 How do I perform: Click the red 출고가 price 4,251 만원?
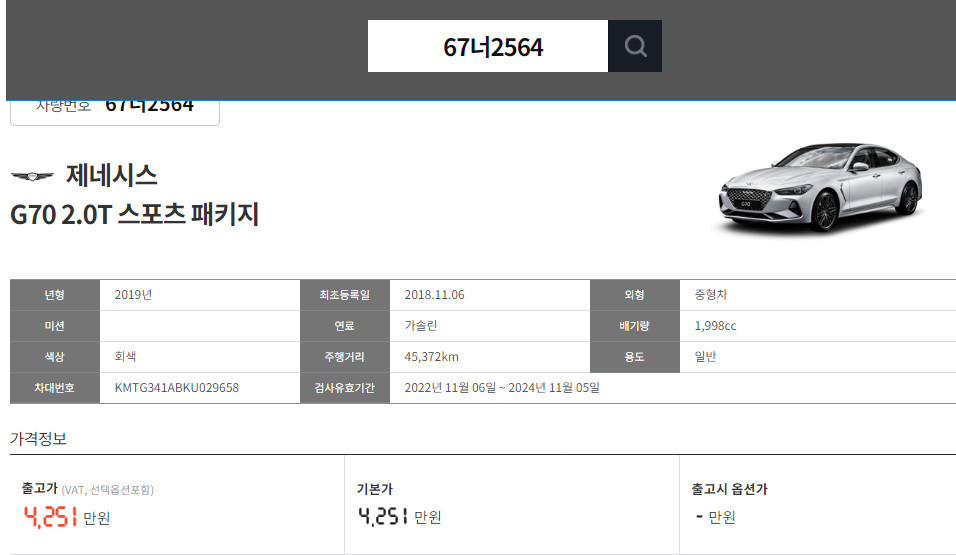(66, 517)
